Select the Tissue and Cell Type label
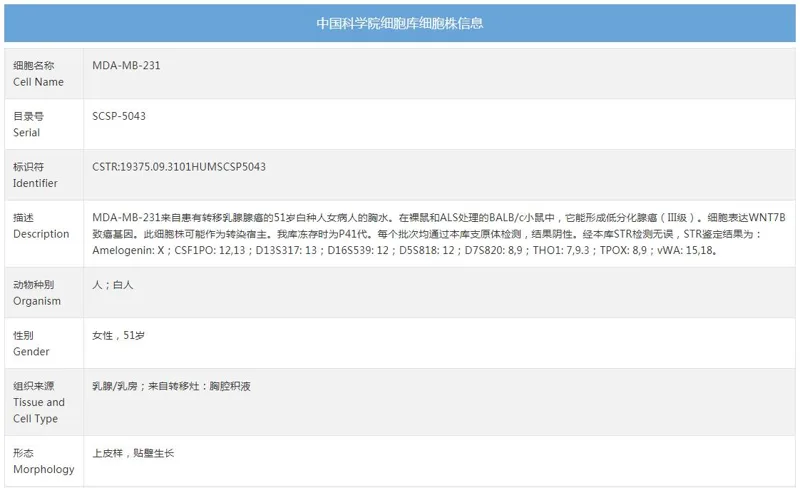 point(39,402)
